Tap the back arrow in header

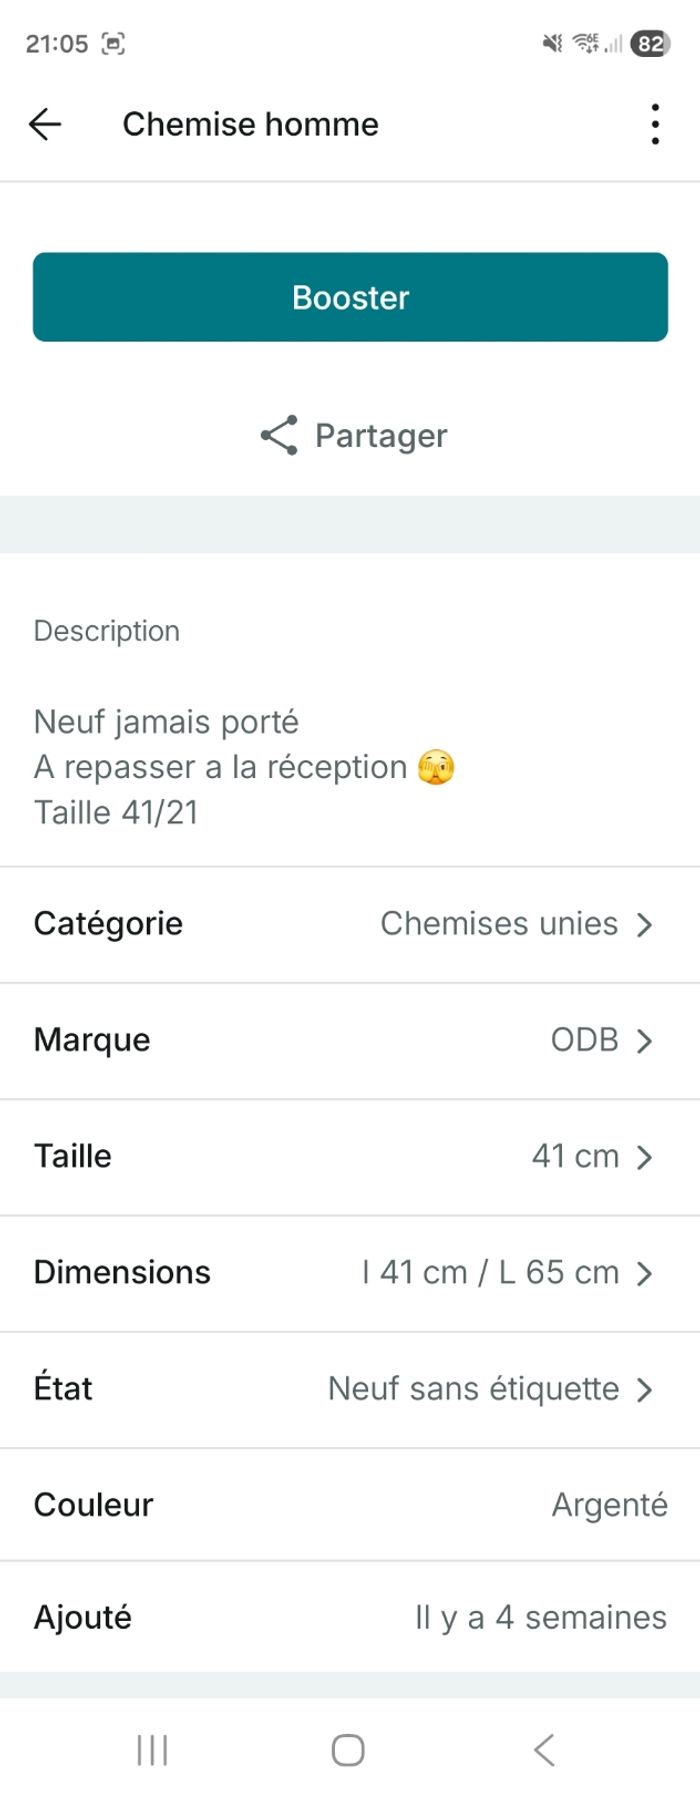45,124
